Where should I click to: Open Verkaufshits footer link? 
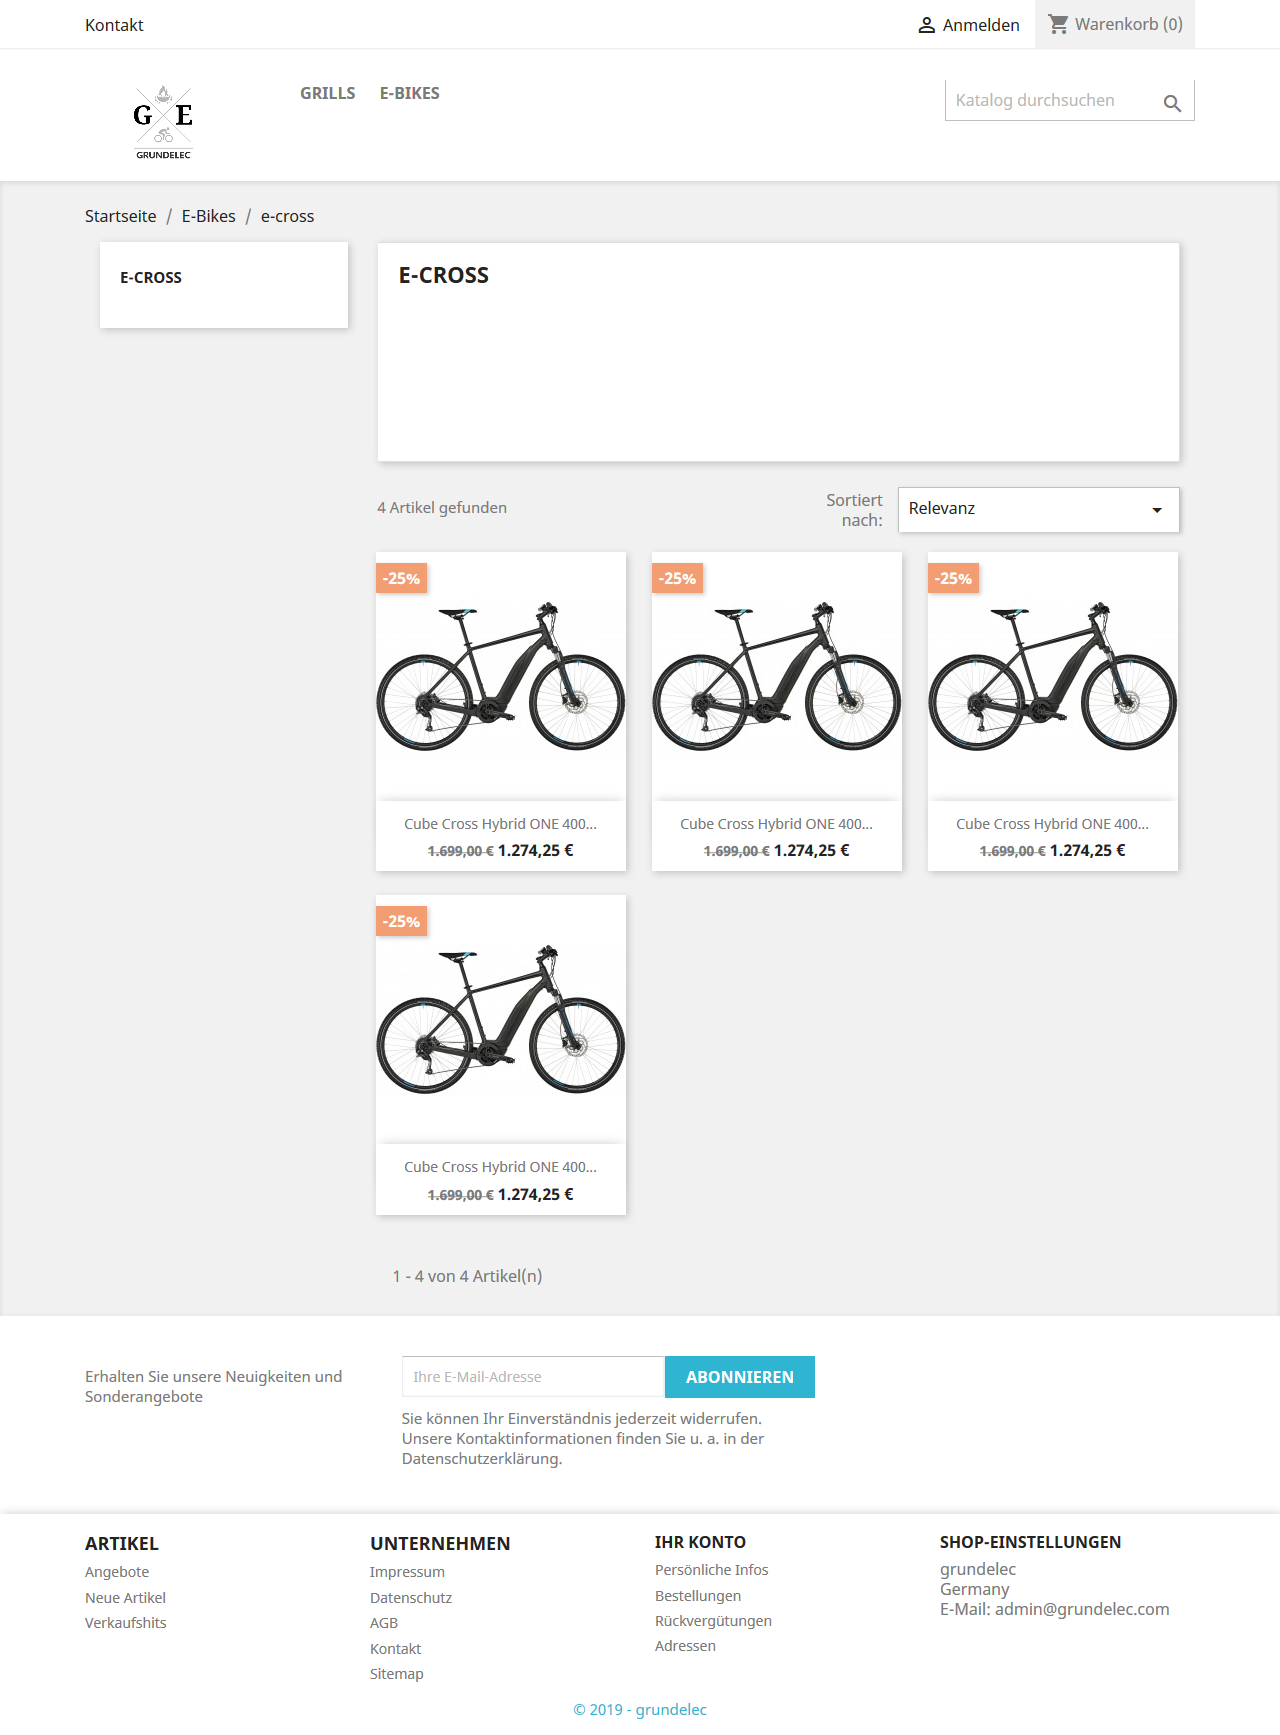(x=126, y=1623)
